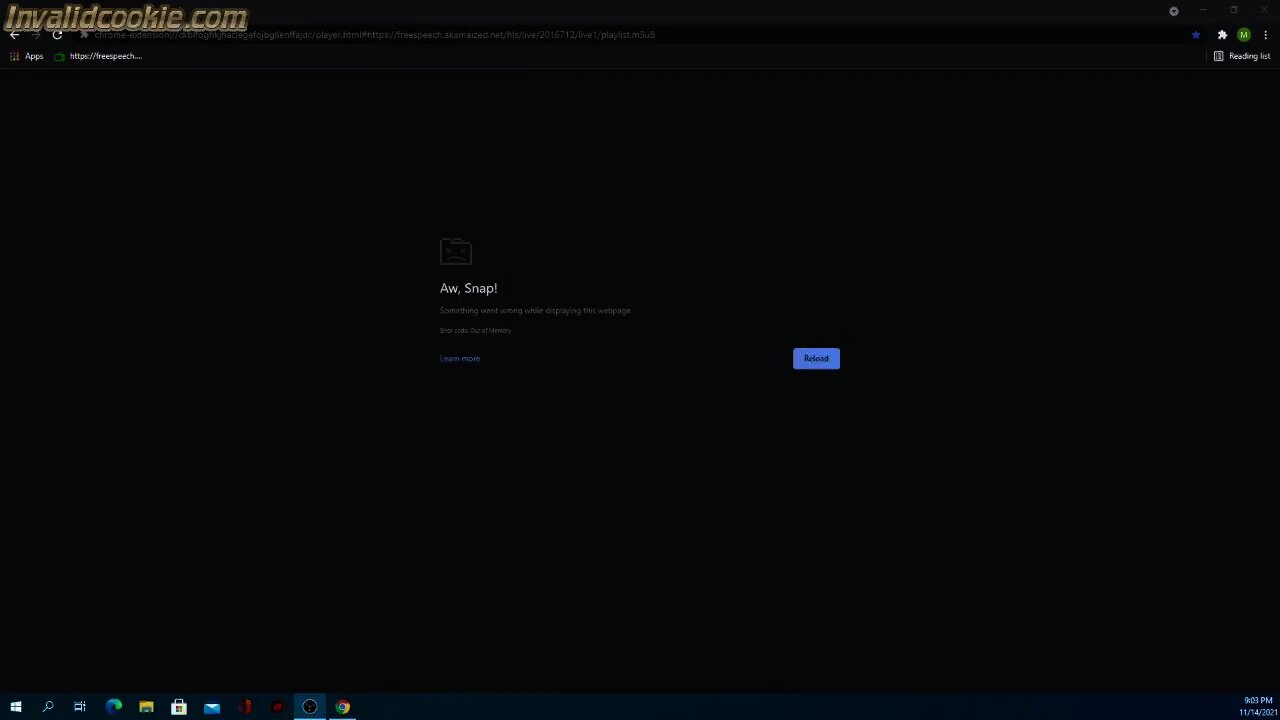Open the Apps bookmarks shortcut
The width and height of the screenshot is (1280, 720).
click(27, 56)
